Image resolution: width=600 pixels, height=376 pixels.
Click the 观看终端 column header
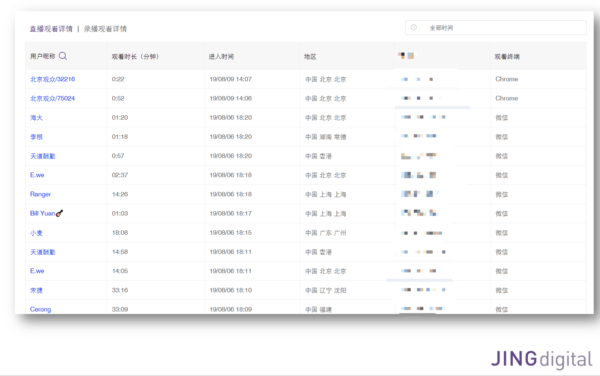pos(507,57)
